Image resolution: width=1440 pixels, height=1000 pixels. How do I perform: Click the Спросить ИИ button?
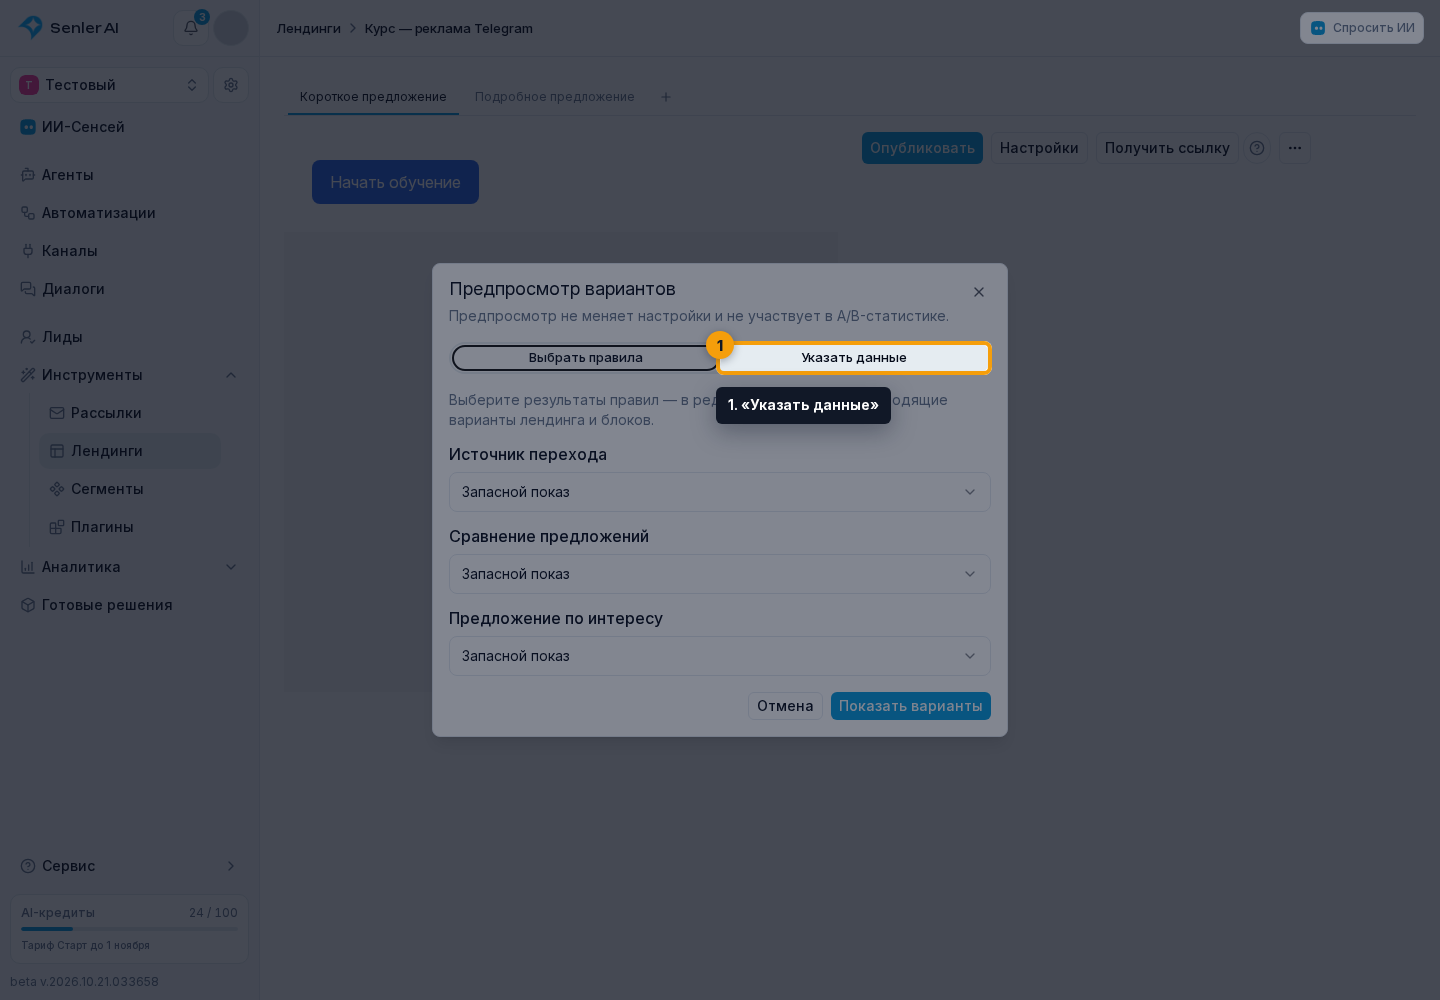1362,28
